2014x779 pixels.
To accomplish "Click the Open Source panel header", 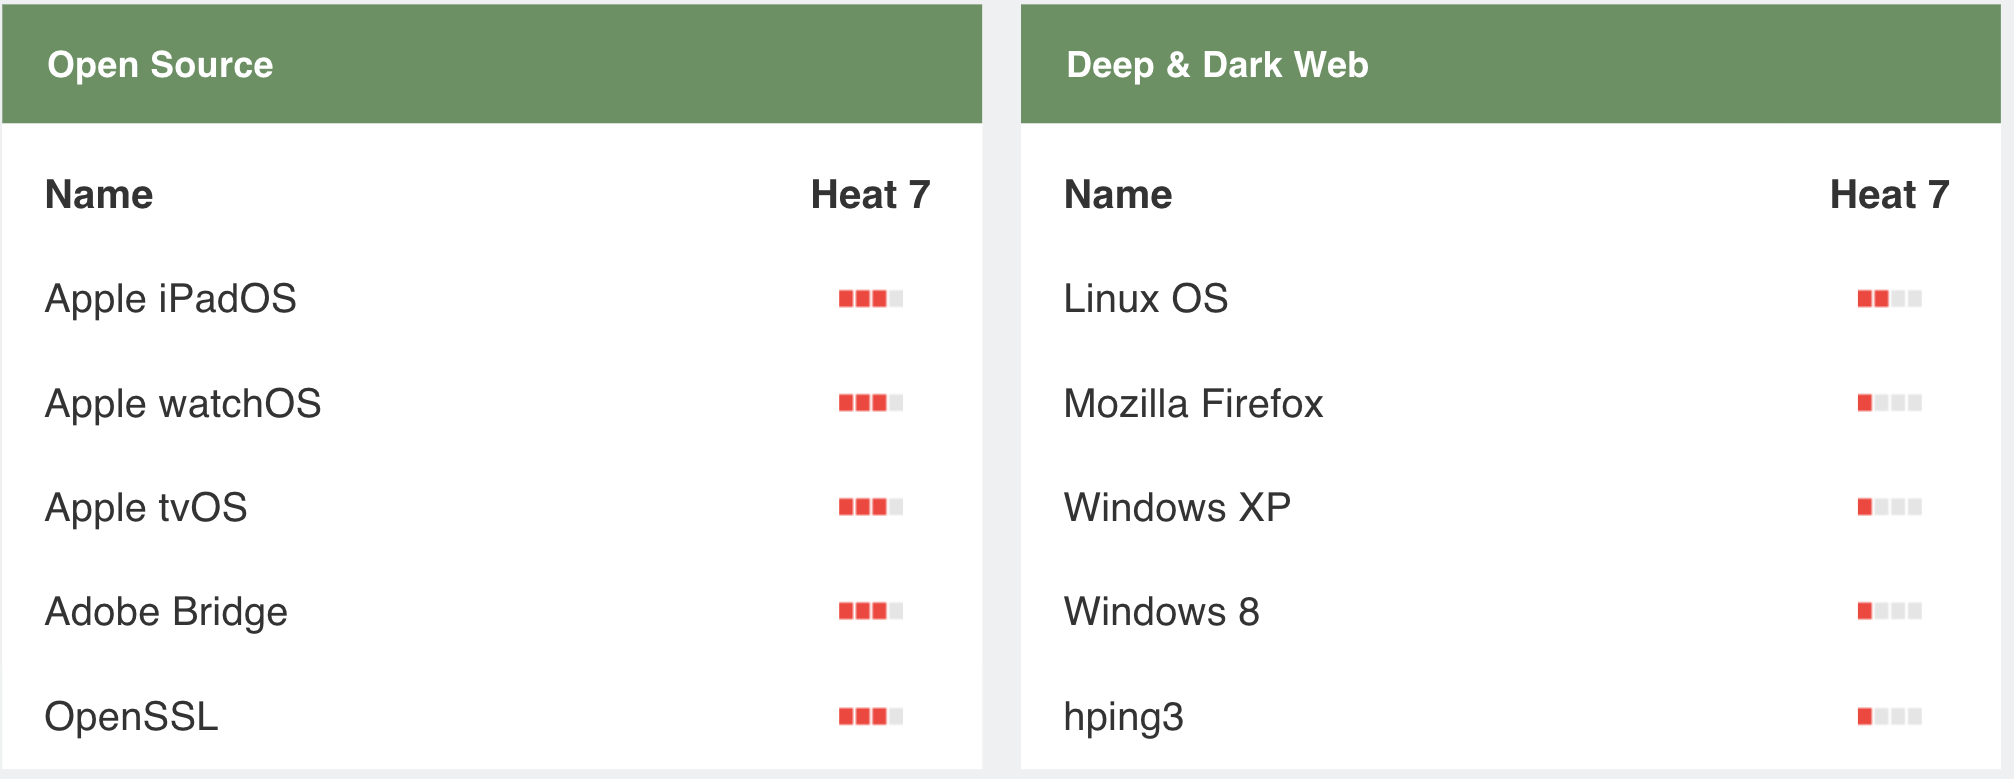I will coord(492,64).
